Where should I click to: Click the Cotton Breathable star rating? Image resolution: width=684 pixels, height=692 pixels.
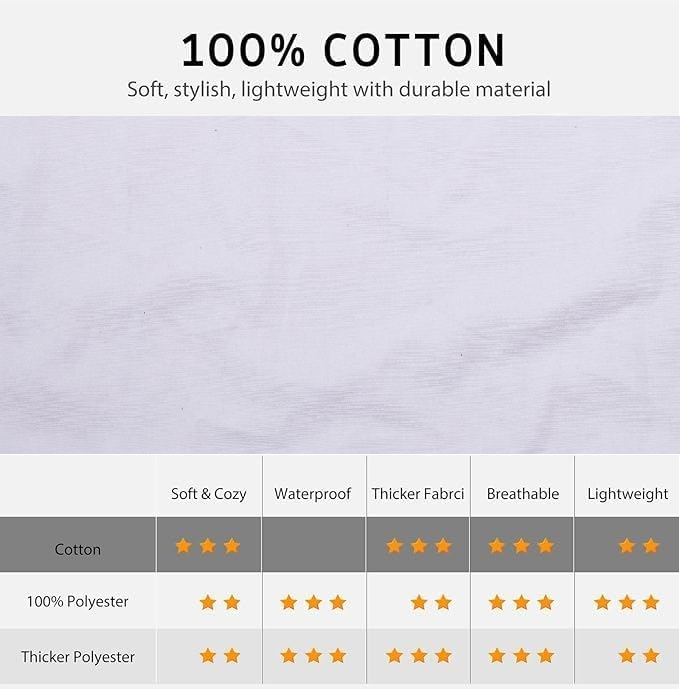(x=521, y=546)
